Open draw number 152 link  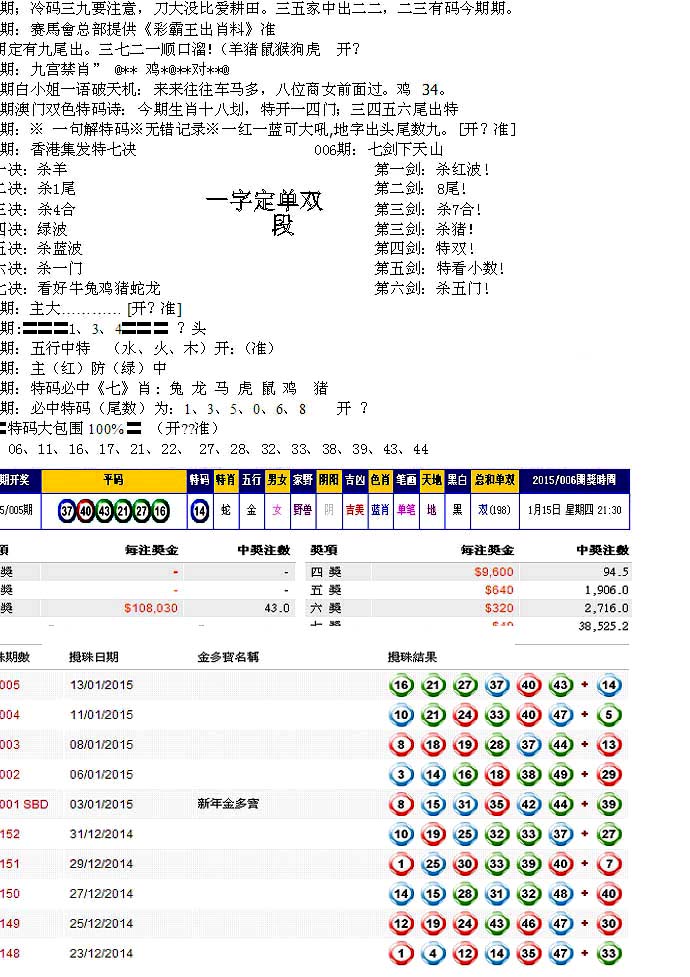[x=10, y=834]
